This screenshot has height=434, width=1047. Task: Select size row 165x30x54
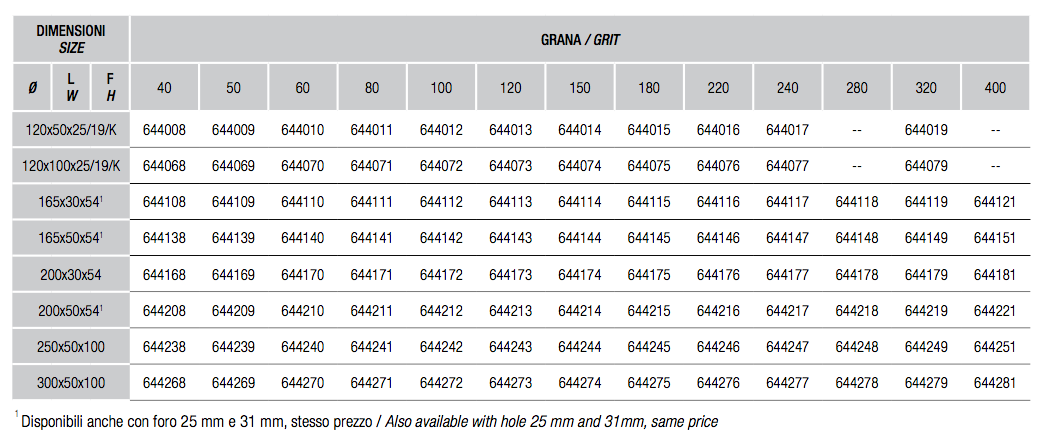[71, 202]
